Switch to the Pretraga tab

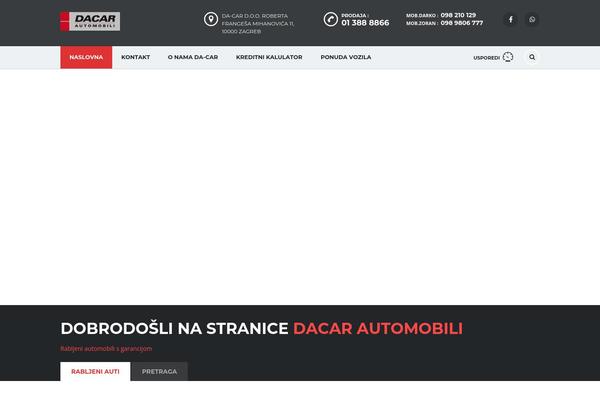(160, 371)
